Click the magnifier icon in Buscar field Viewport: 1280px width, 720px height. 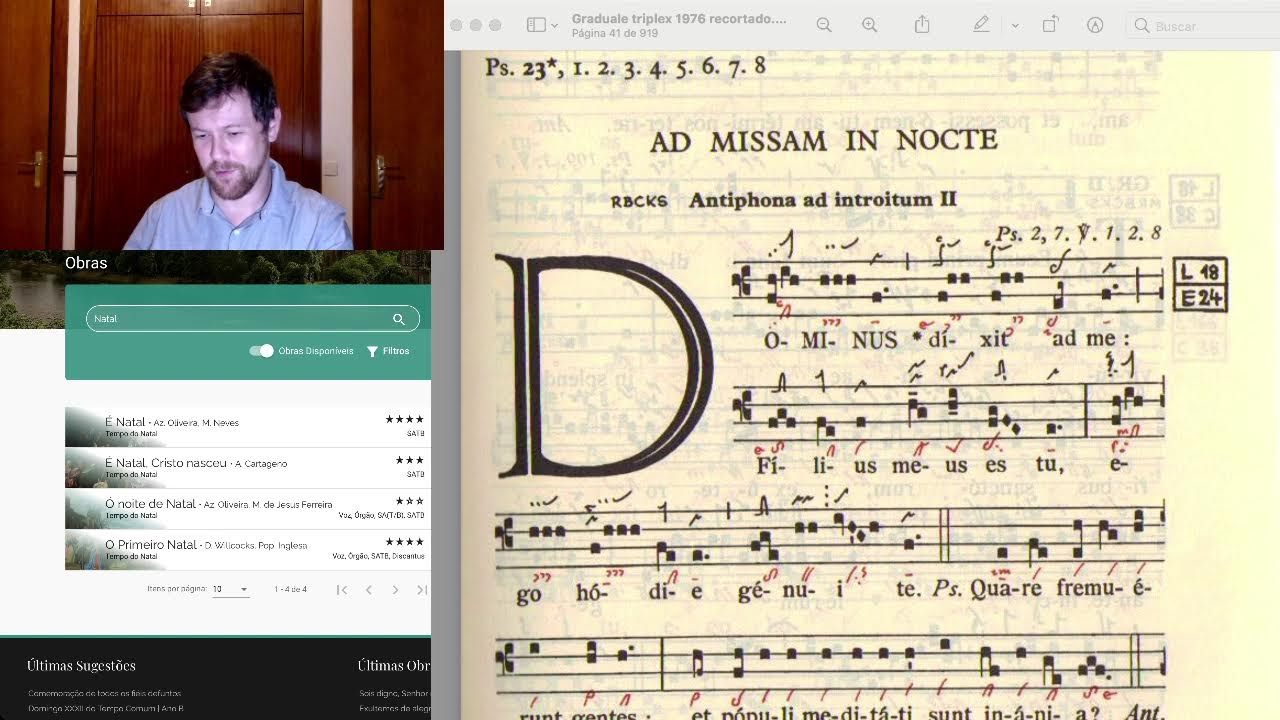tap(1142, 26)
